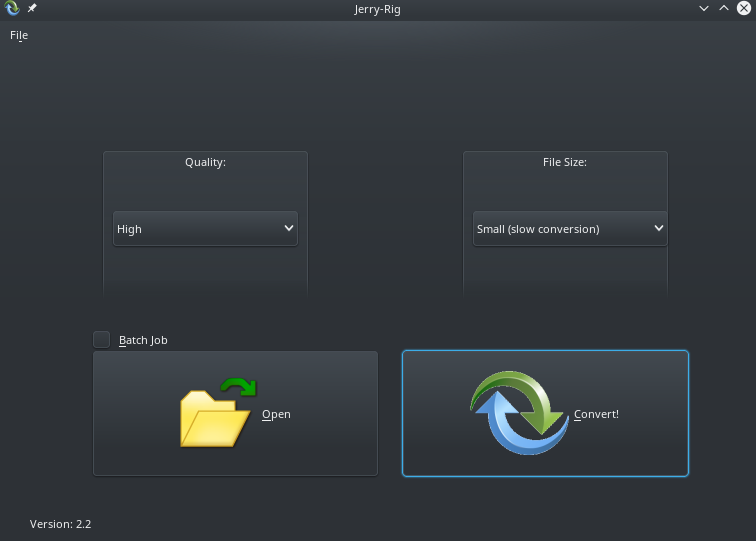Close the Jerry-Rig window
Viewport: 756px width, 541px height.
[x=742, y=9]
